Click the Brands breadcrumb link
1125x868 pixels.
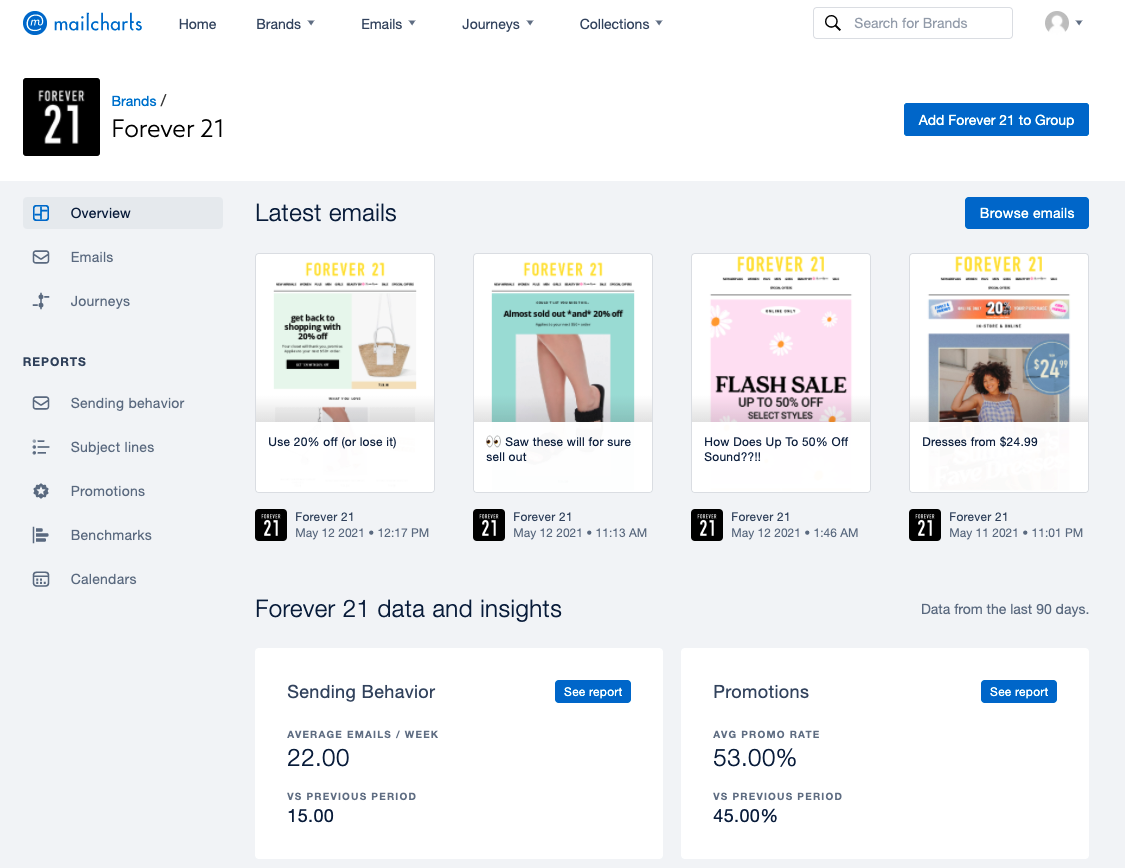coord(133,101)
